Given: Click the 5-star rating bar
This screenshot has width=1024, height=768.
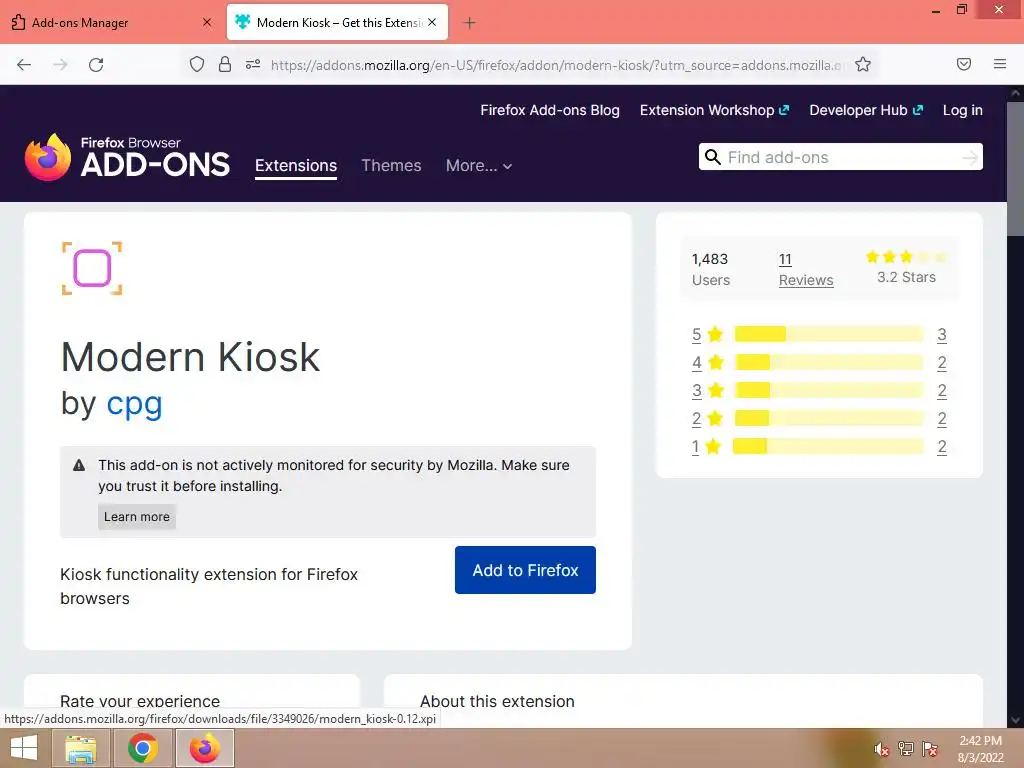Looking at the screenshot, I should (829, 334).
